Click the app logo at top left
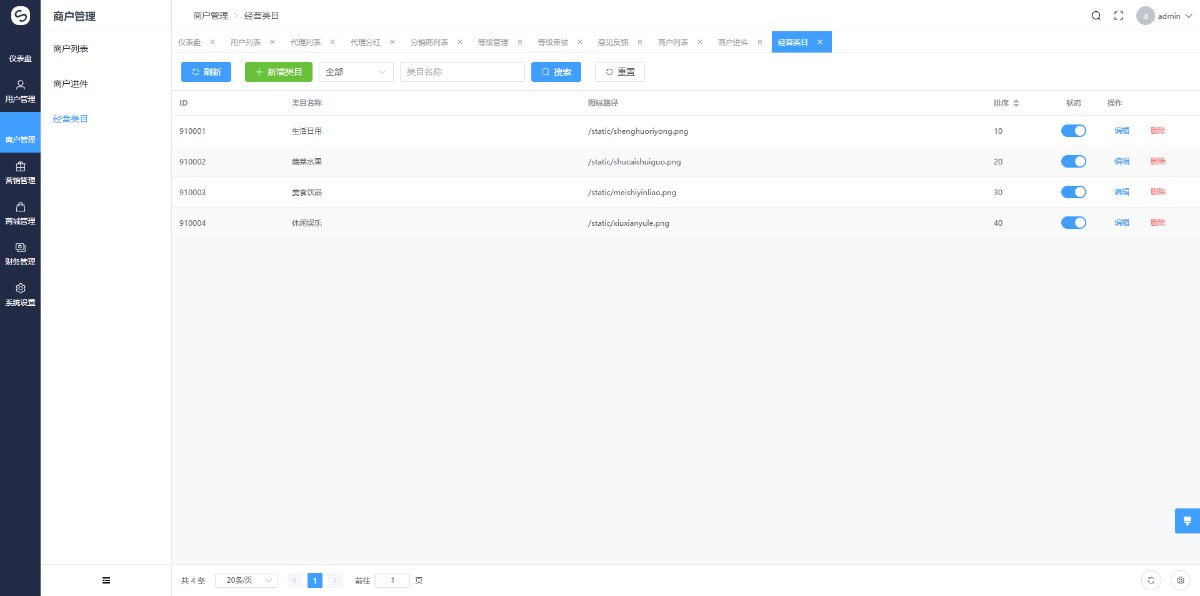The width and height of the screenshot is (1200, 596). pos(20,16)
